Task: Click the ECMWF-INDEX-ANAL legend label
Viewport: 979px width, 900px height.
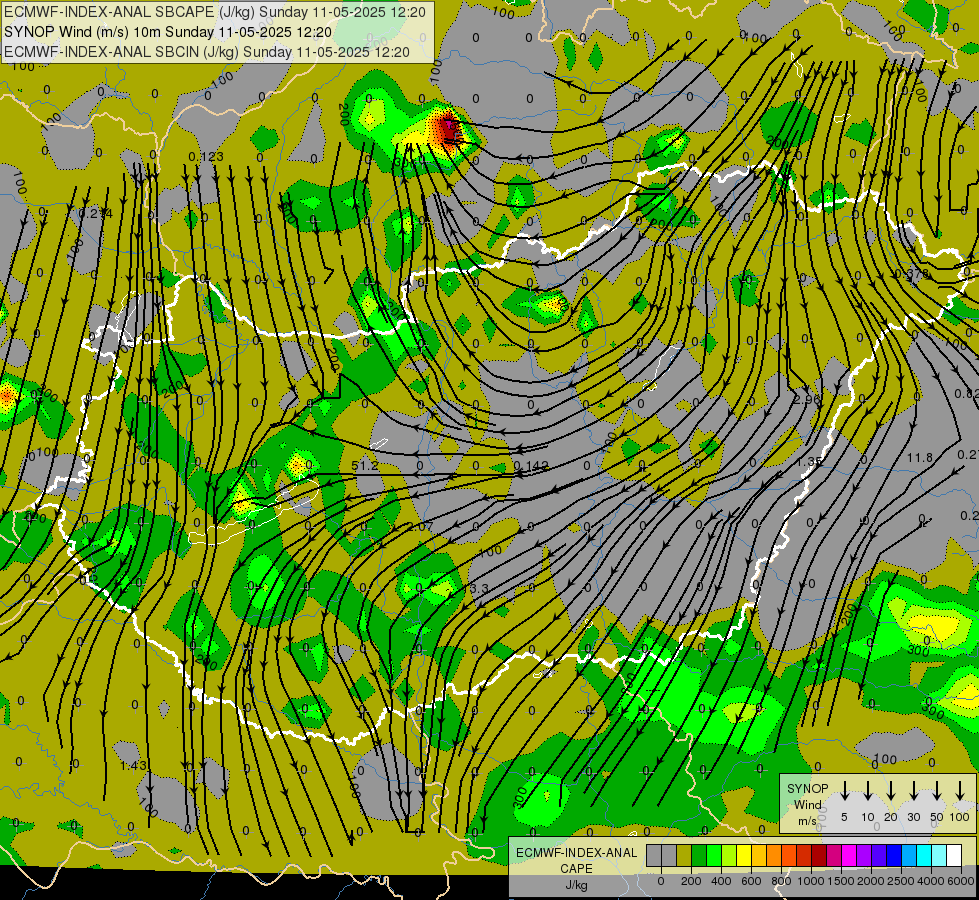Action: [x=576, y=853]
